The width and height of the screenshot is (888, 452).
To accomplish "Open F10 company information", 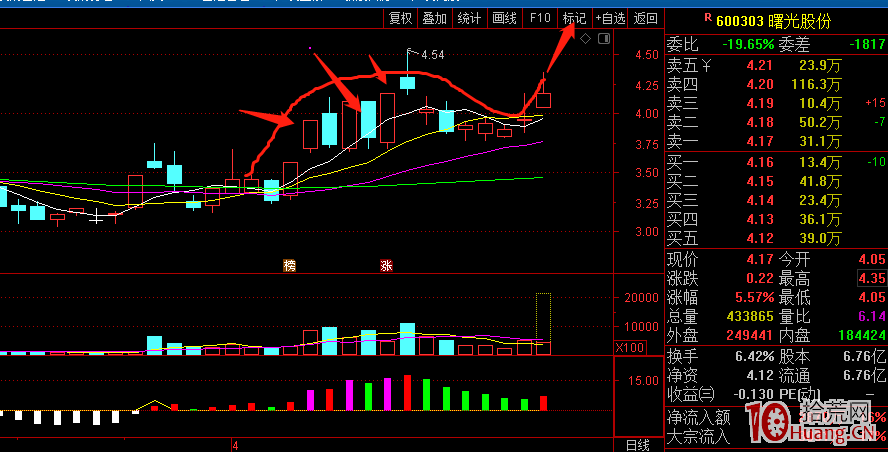I will point(540,19).
